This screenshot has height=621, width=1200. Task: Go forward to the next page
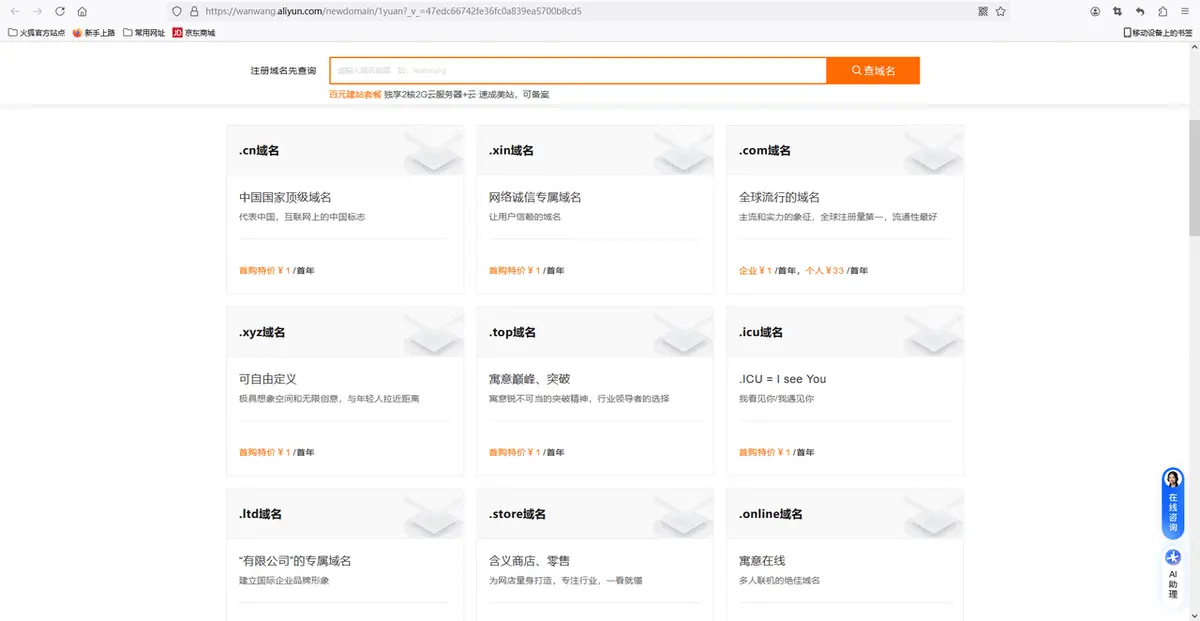pos(37,11)
